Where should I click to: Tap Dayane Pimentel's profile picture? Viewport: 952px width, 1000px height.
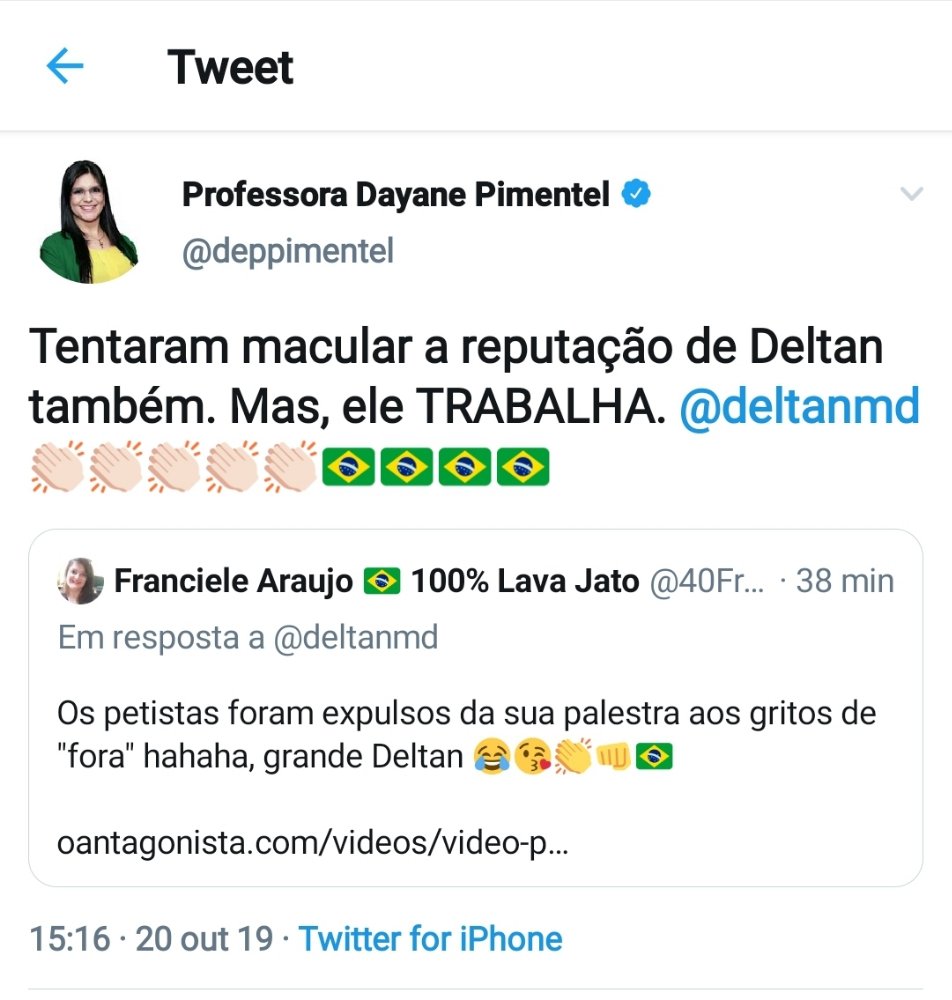(x=88, y=222)
